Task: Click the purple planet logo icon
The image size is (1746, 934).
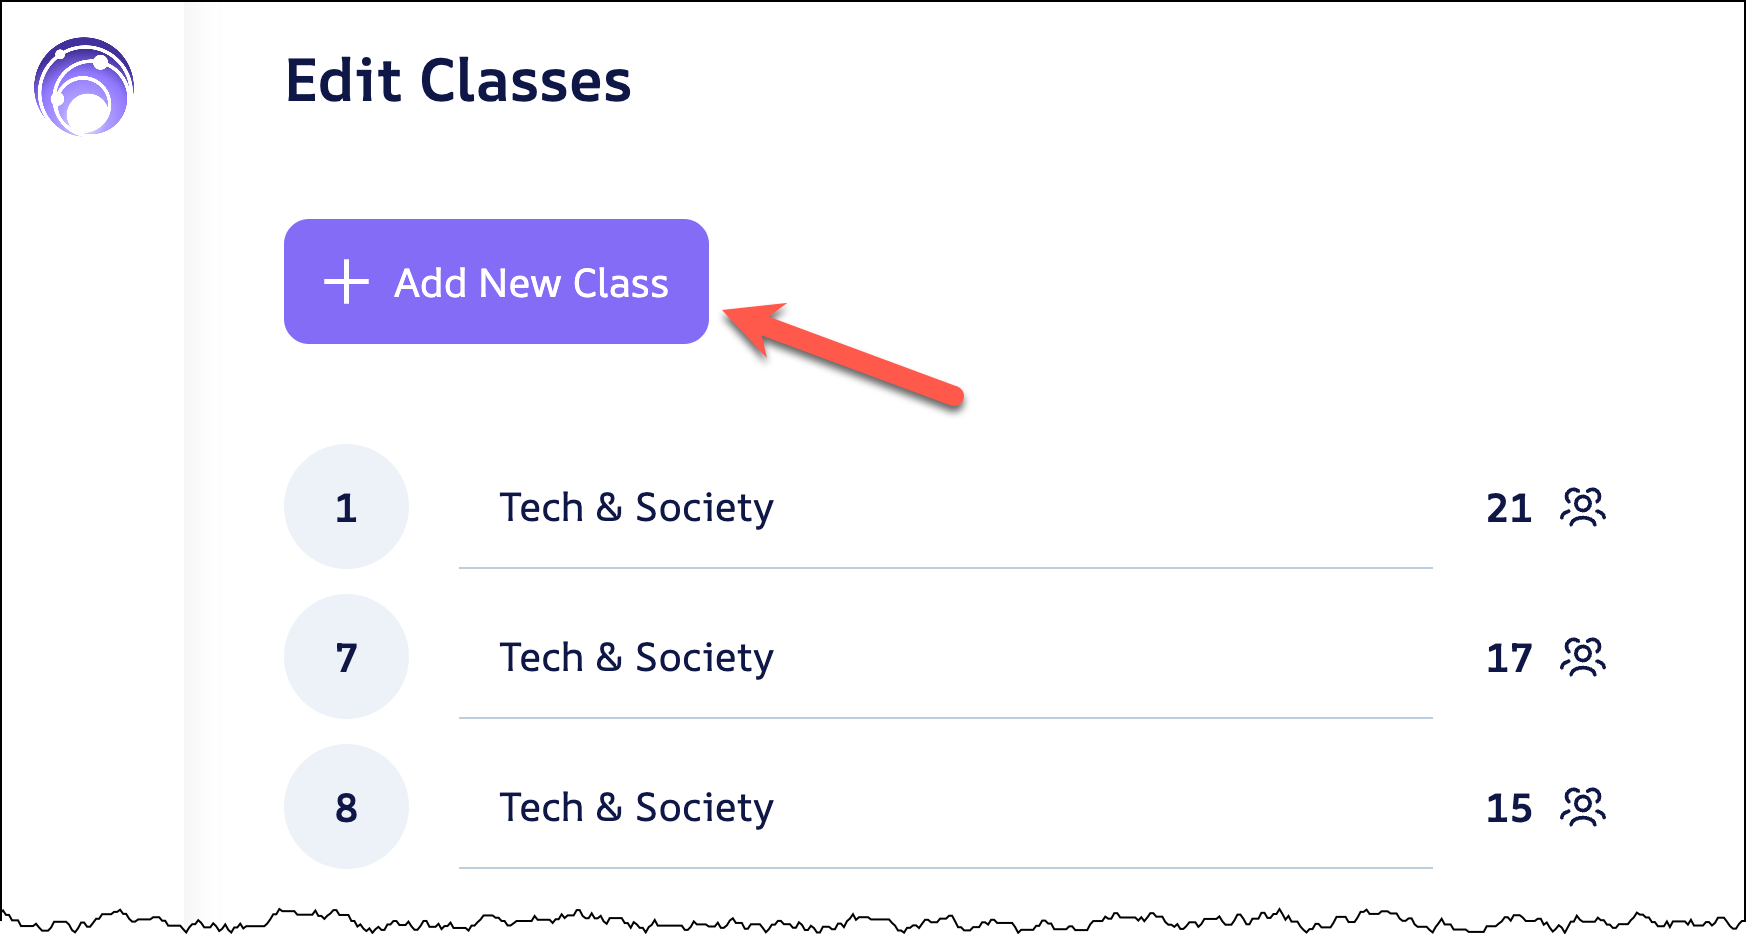Action: pos(84,86)
